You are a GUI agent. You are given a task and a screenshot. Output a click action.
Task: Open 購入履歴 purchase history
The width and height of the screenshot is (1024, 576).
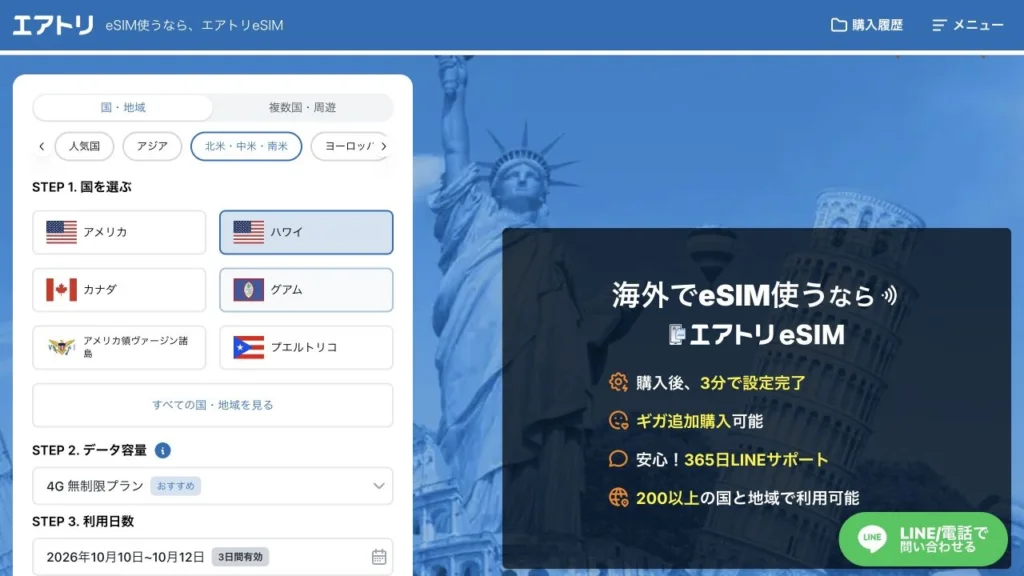tap(867, 25)
